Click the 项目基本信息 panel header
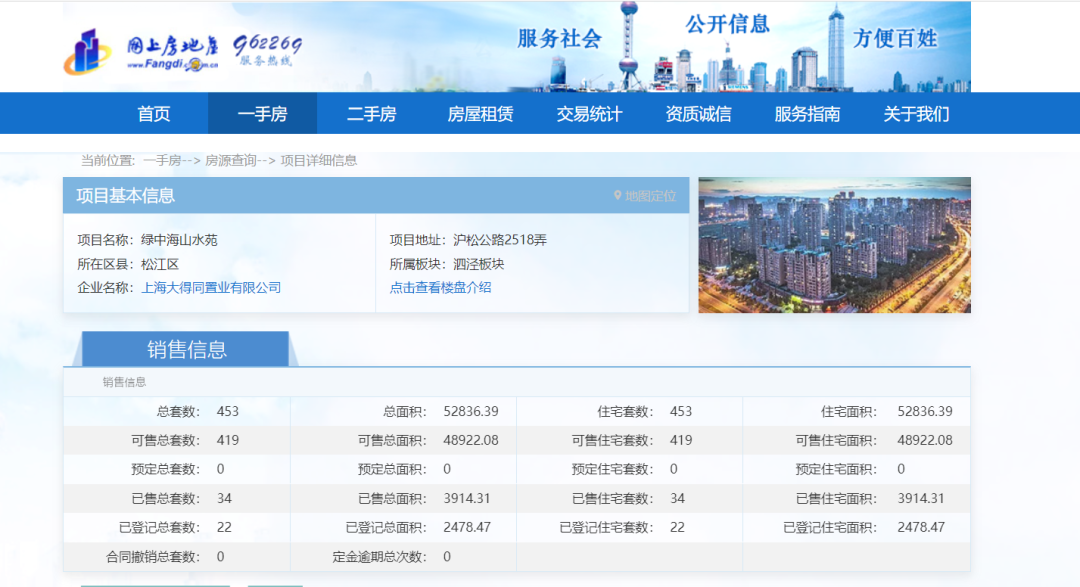Image resolution: width=1080 pixels, height=587 pixels. click(126, 196)
